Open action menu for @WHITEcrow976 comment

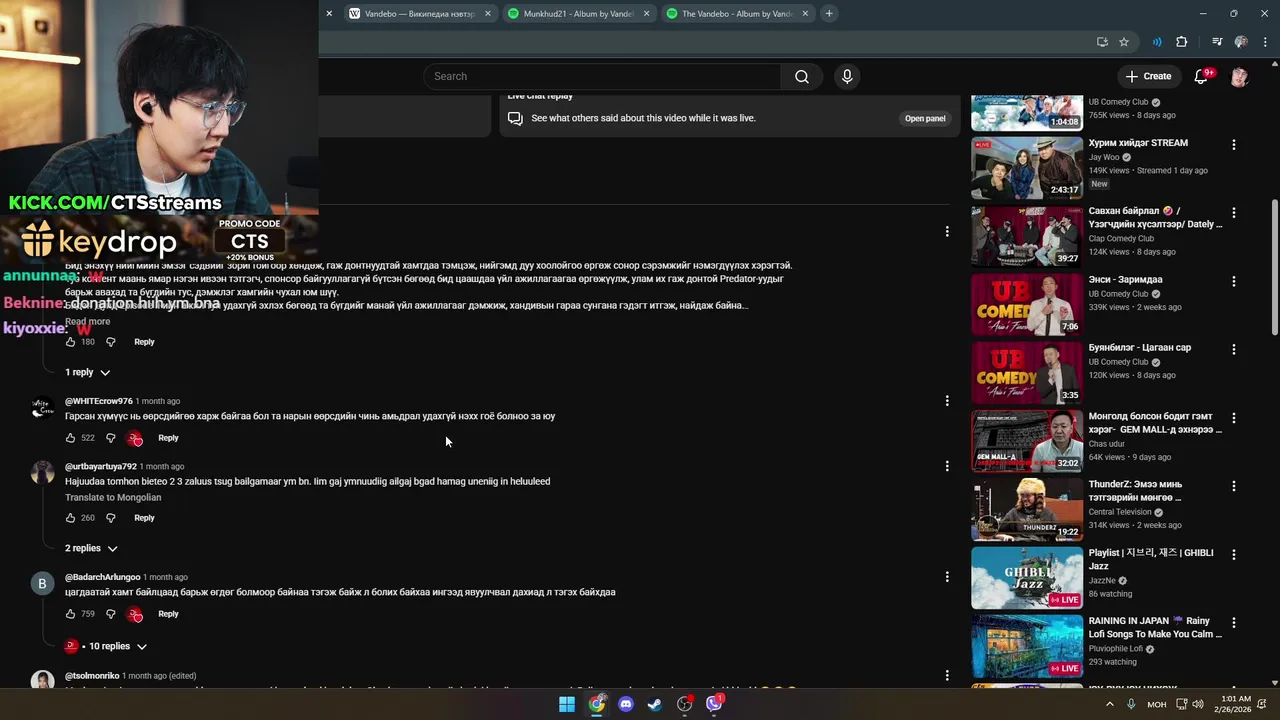tap(947, 401)
